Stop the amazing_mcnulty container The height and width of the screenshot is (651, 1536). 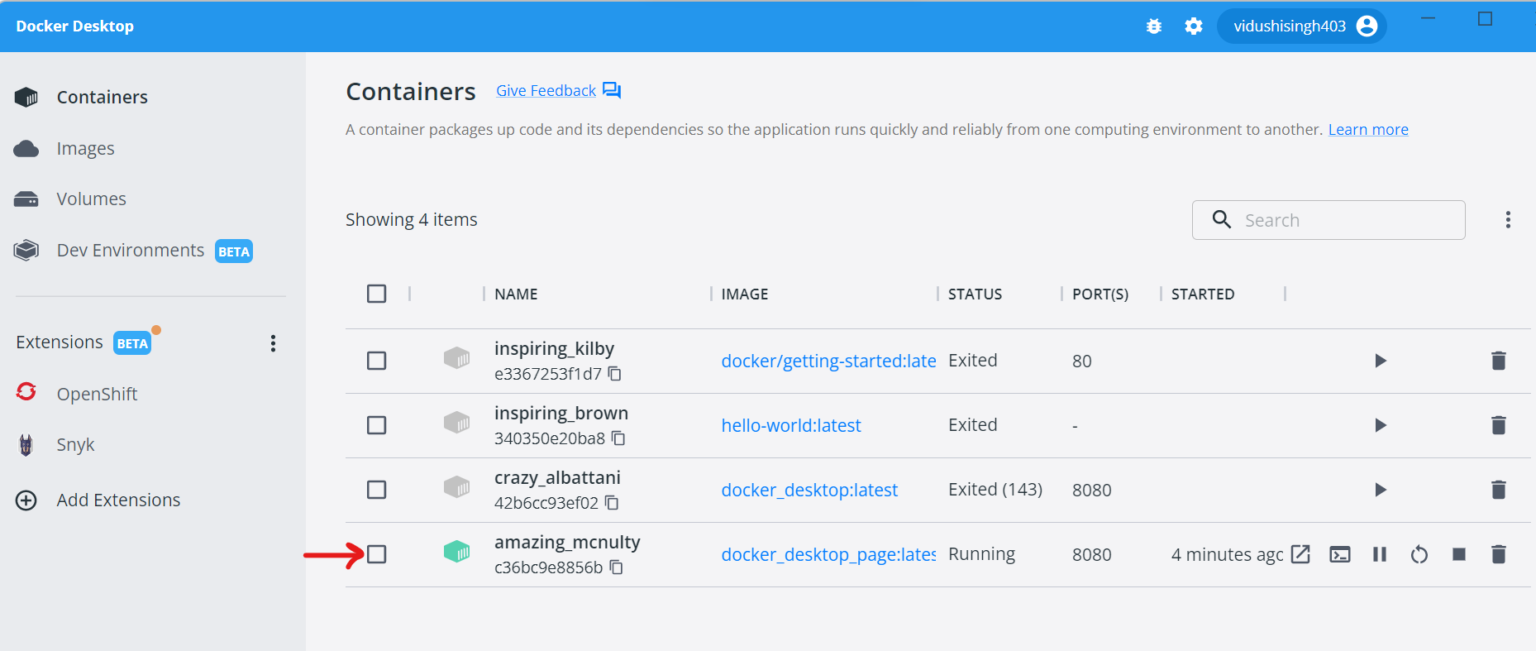click(x=1459, y=553)
